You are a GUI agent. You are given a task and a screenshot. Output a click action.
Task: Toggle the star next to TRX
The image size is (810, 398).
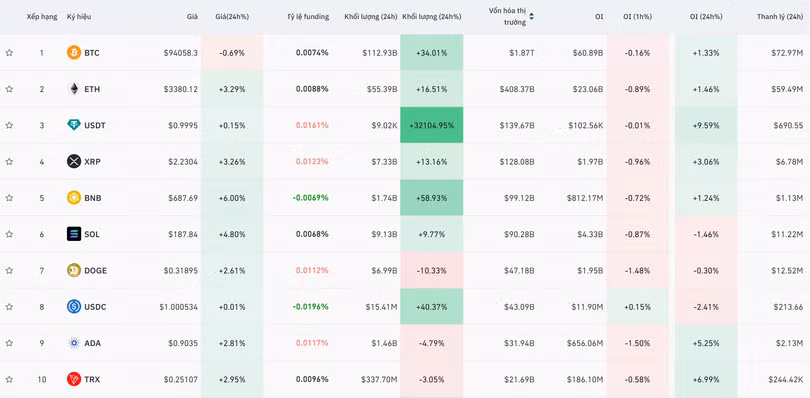pos(9,379)
